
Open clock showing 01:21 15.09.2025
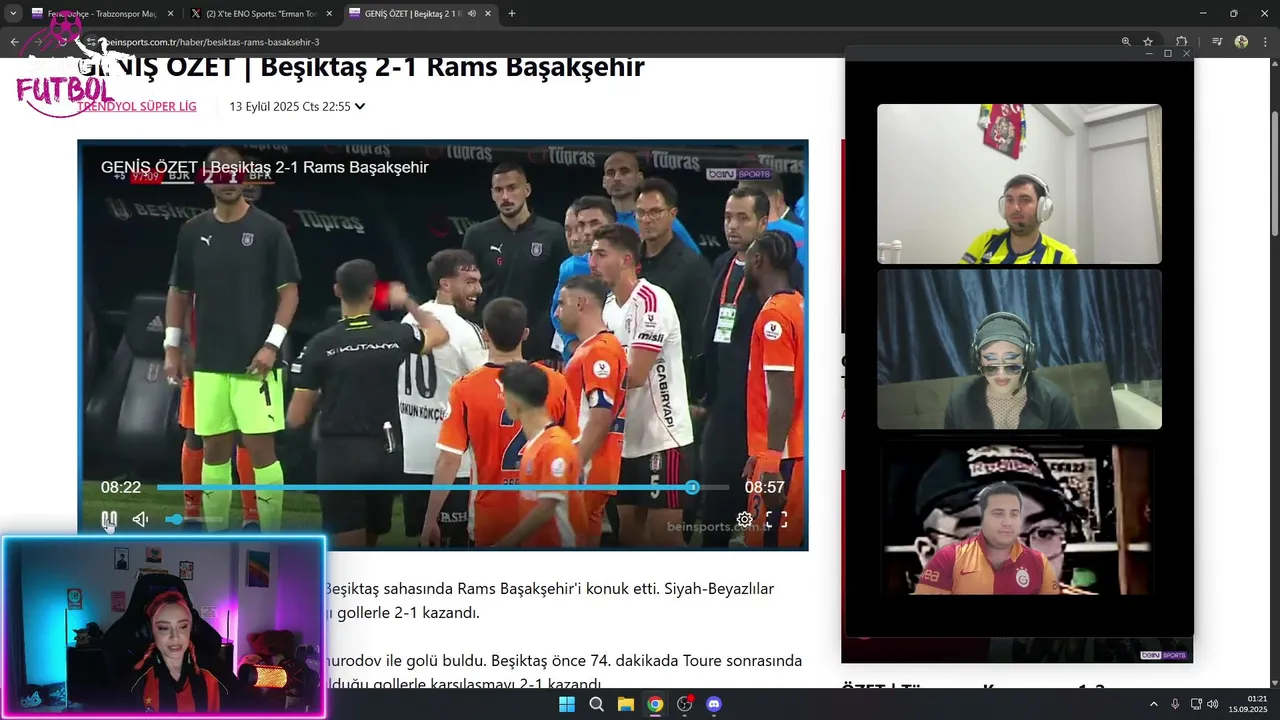click(1248, 704)
